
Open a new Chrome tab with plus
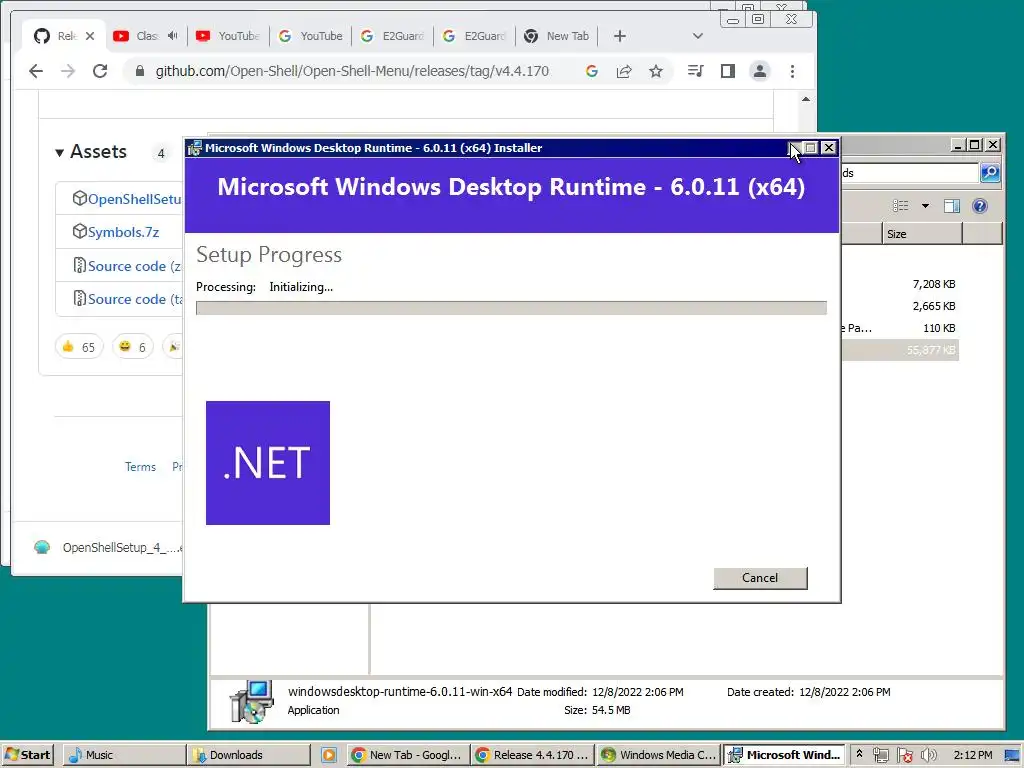click(x=620, y=36)
